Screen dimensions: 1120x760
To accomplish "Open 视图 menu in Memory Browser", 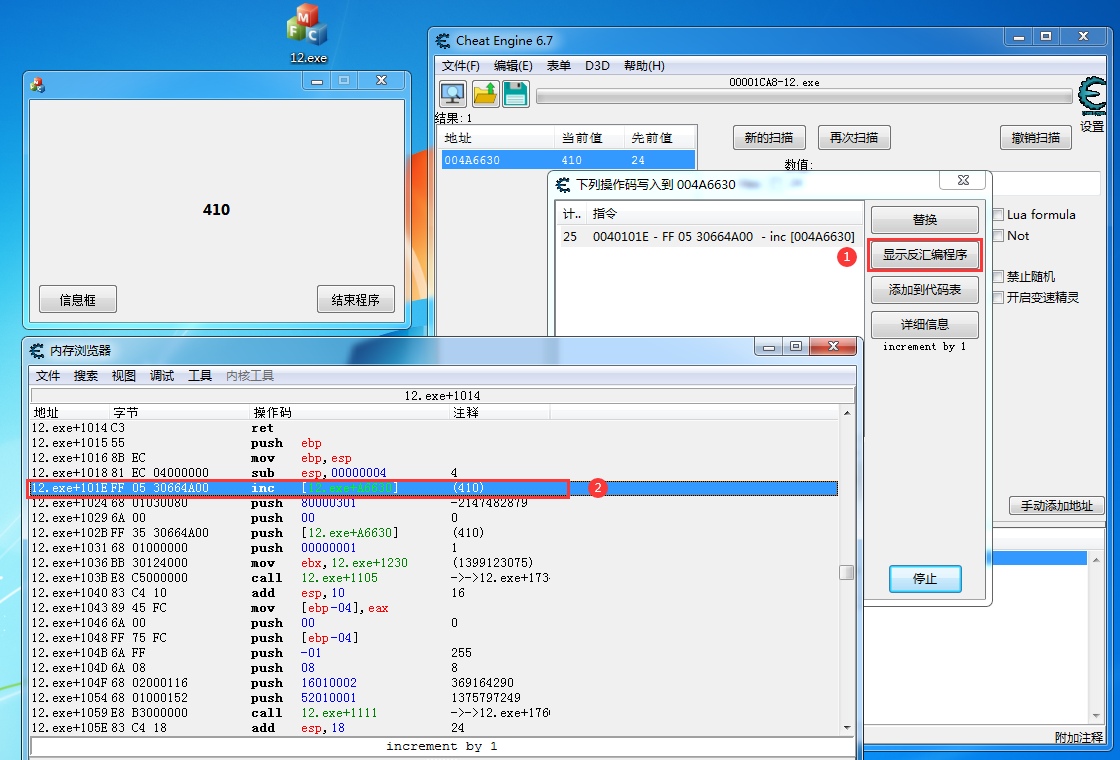I will tap(124, 376).
